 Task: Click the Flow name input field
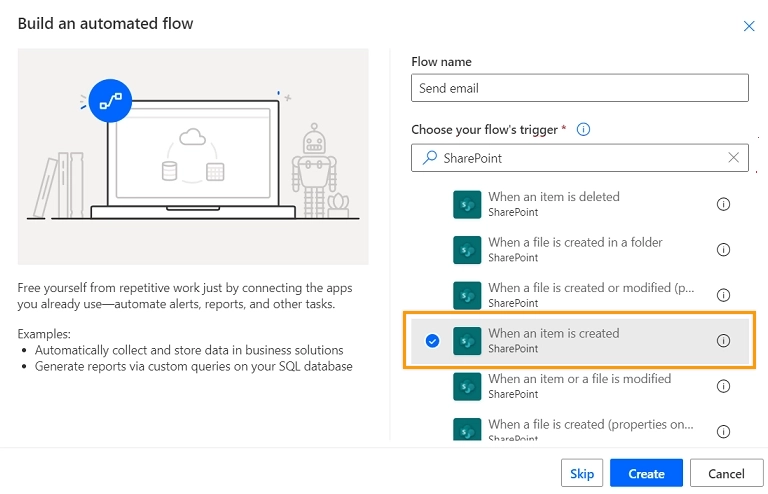tap(580, 88)
